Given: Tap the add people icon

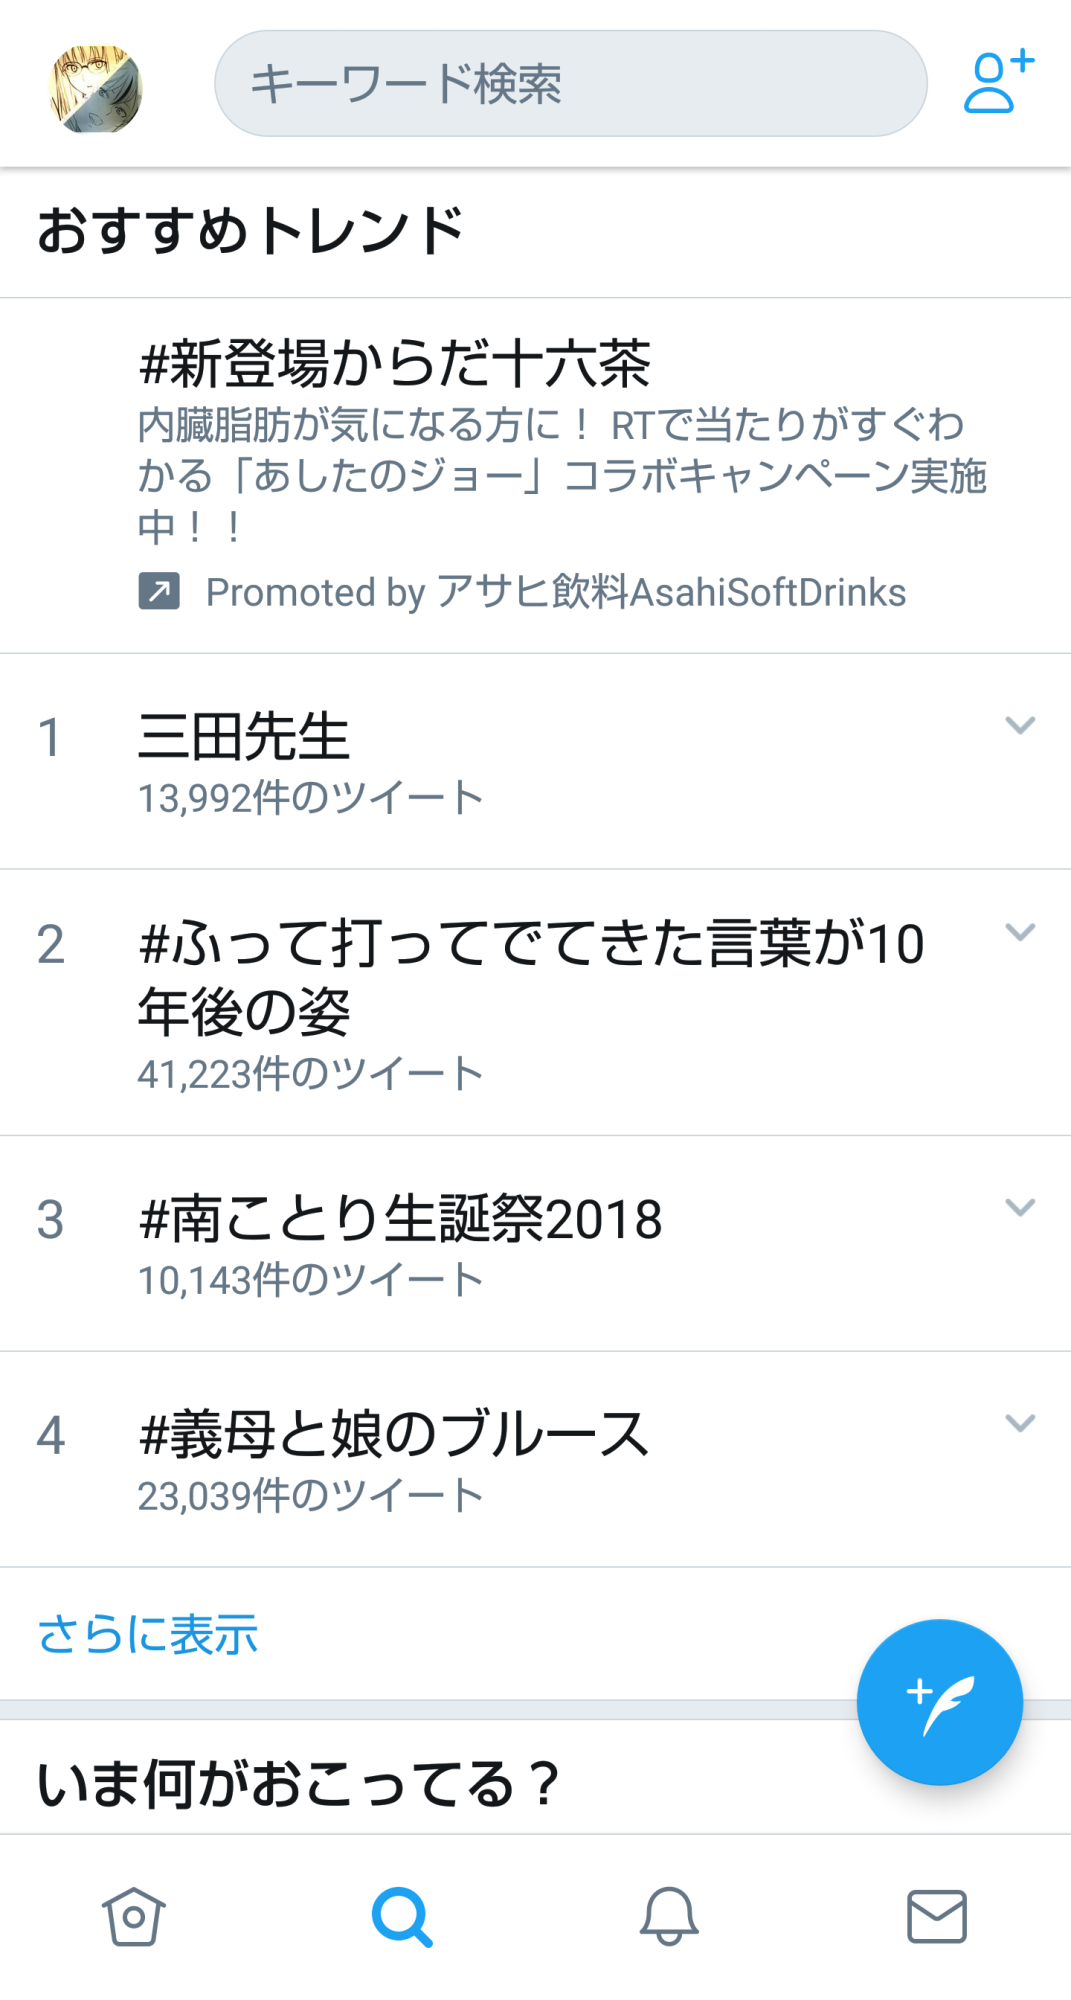Looking at the screenshot, I should click(998, 82).
